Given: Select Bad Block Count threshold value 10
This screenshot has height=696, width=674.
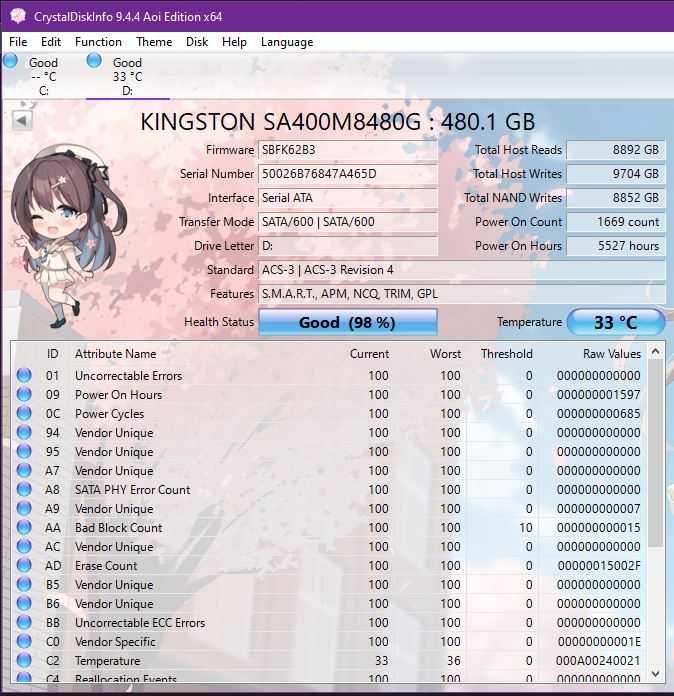Looking at the screenshot, I should click(x=526, y=527).
